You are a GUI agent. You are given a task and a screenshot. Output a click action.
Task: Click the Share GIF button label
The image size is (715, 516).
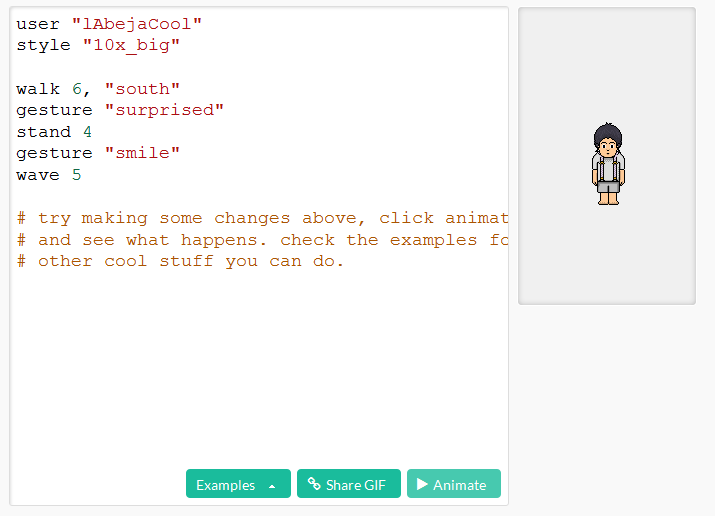[356, 485]
